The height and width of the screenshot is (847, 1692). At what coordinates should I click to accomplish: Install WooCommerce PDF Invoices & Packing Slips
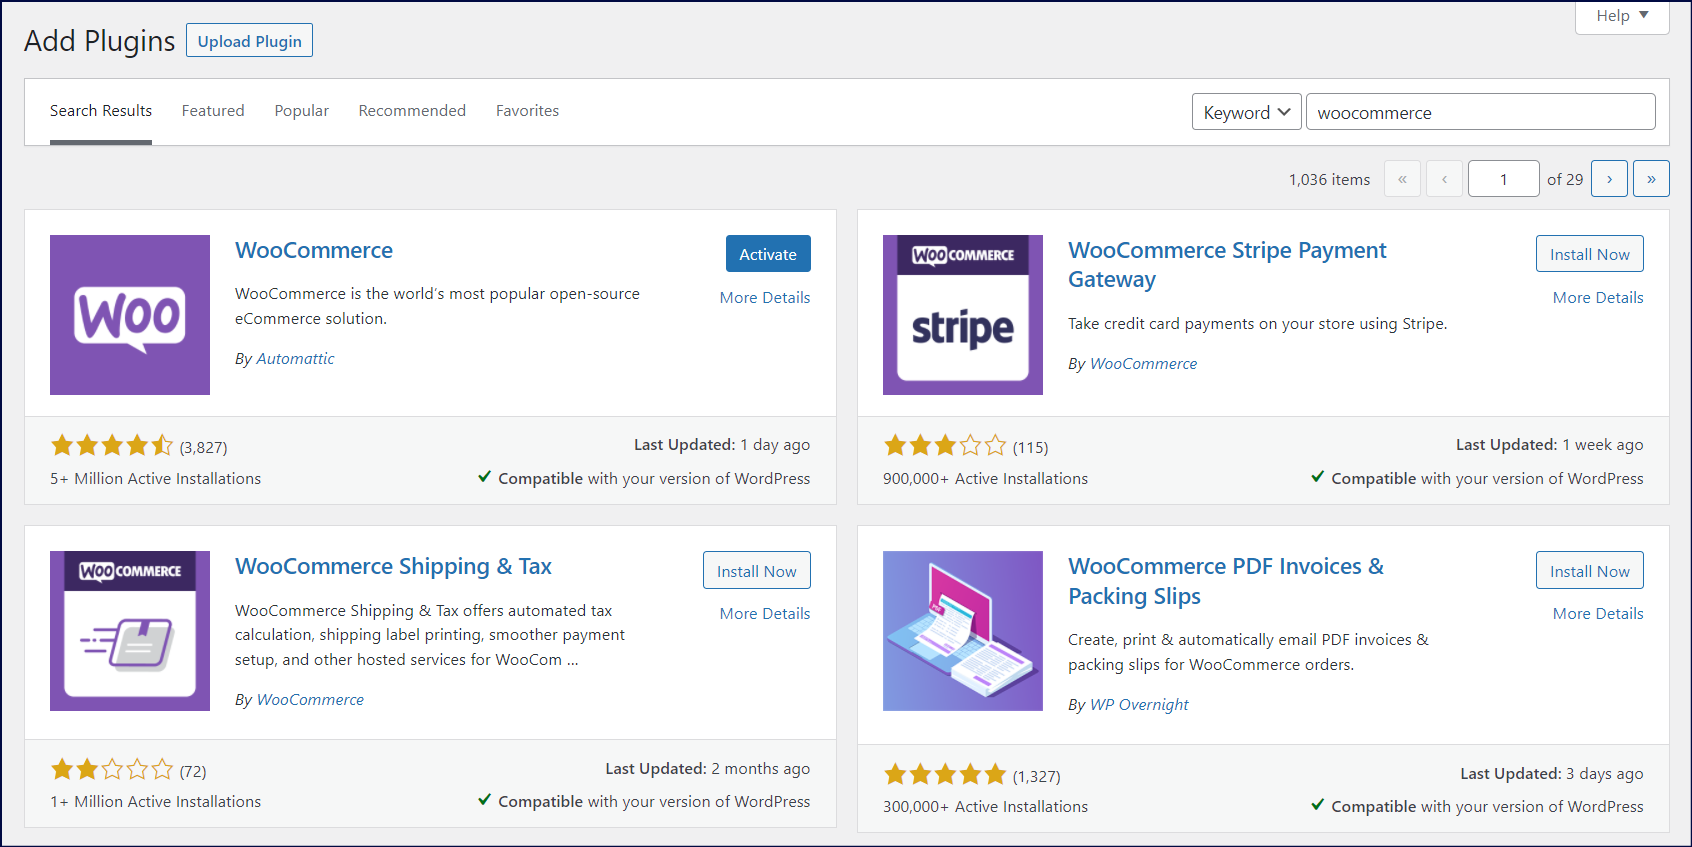(x=1589, y=570)
